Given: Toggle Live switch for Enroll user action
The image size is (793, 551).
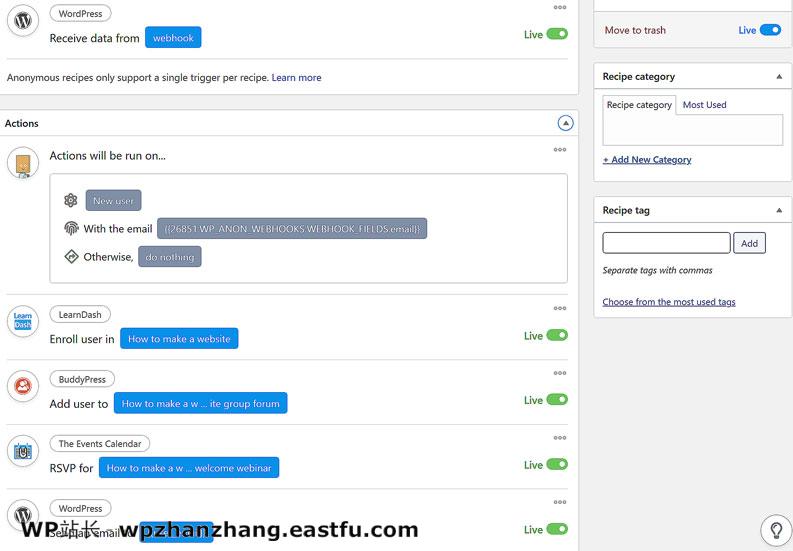Looking at the screenshot, I should (x=557, y=335).
